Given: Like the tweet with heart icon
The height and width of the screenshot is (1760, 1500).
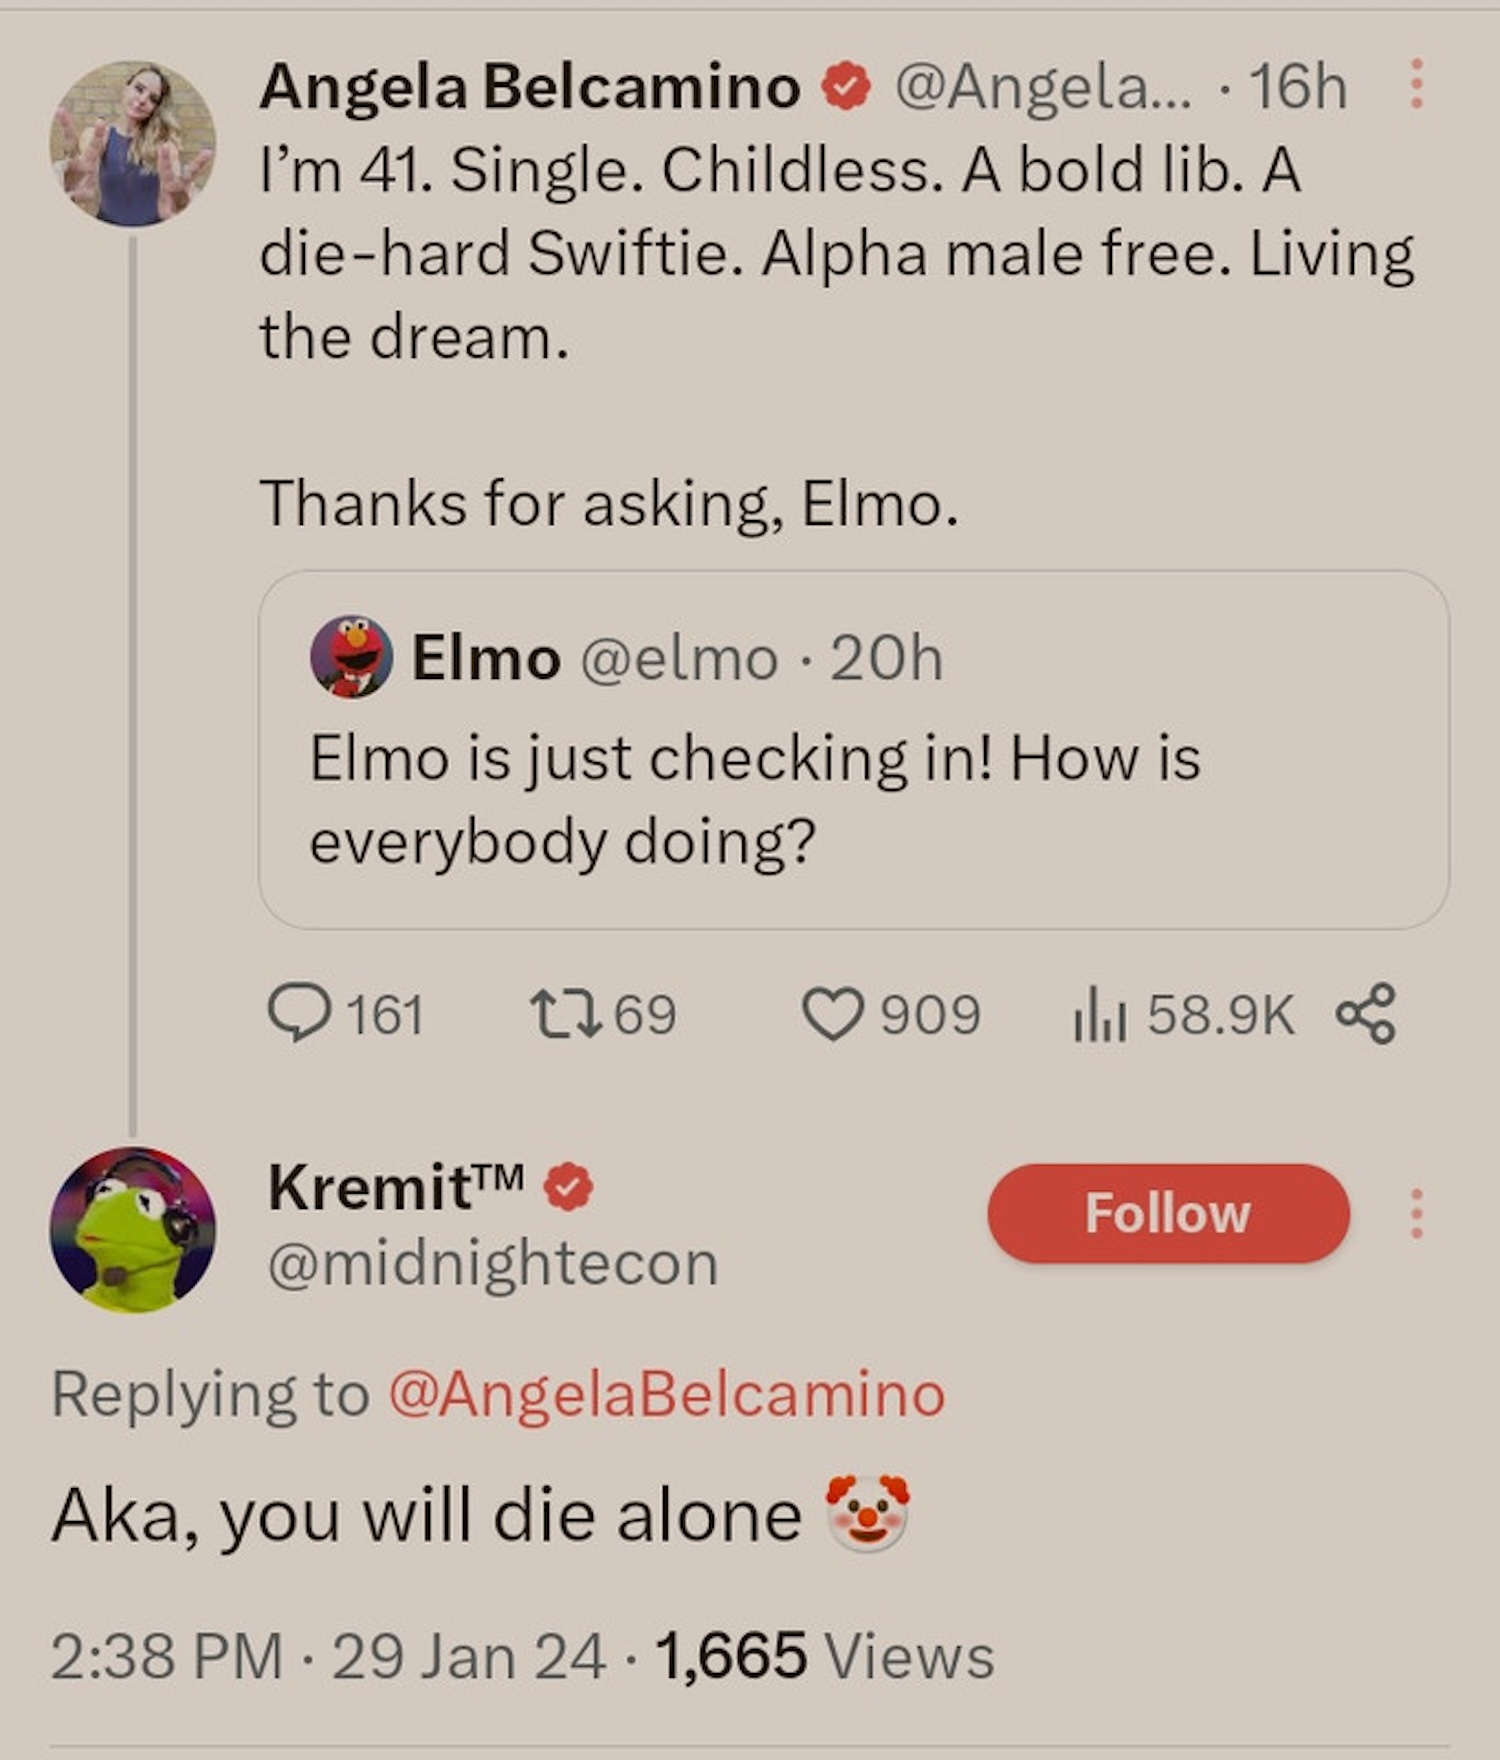Looking at the screenshot, I should pyautogui.click(x=832, y=1013).
